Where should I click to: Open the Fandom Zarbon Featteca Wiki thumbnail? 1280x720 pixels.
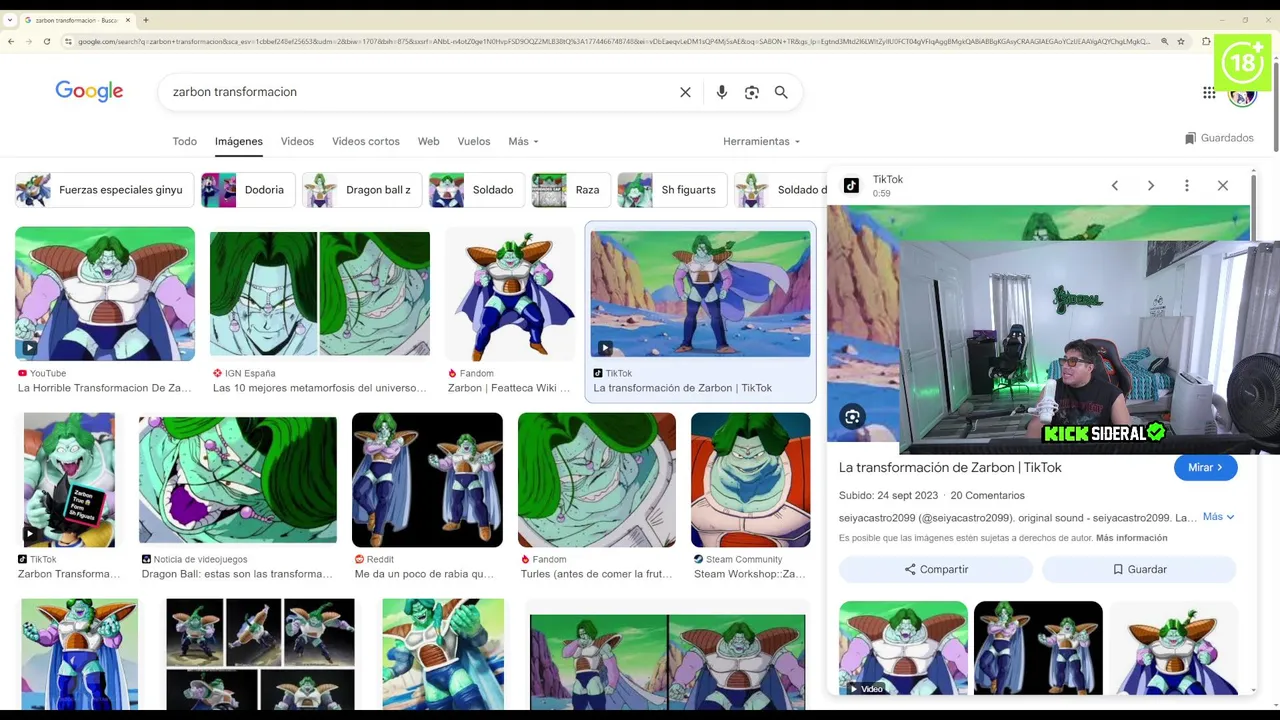[510, 294]
